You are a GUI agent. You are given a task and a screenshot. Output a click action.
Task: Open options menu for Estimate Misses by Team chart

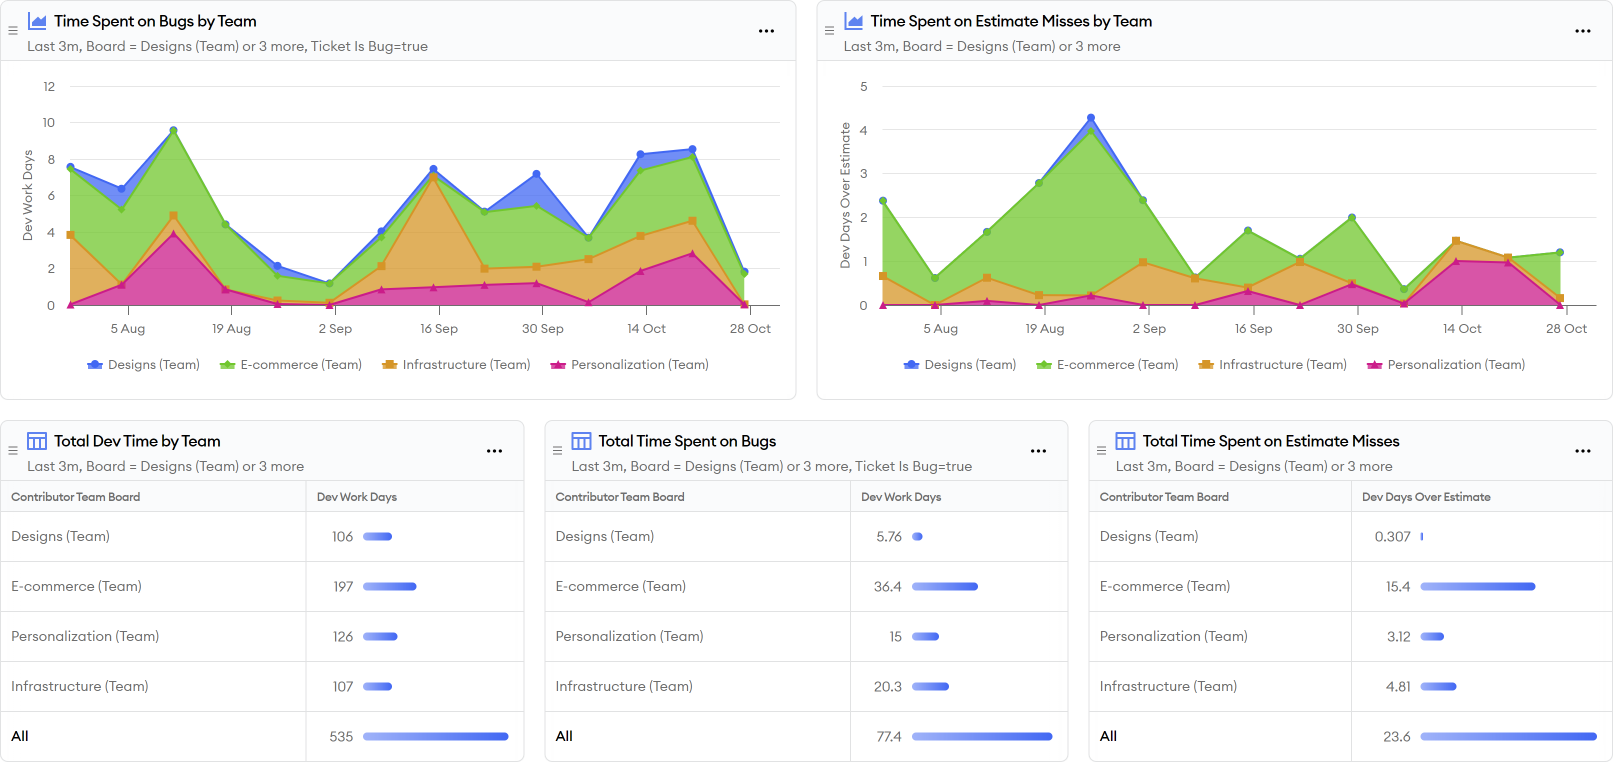pos(1582,31)
